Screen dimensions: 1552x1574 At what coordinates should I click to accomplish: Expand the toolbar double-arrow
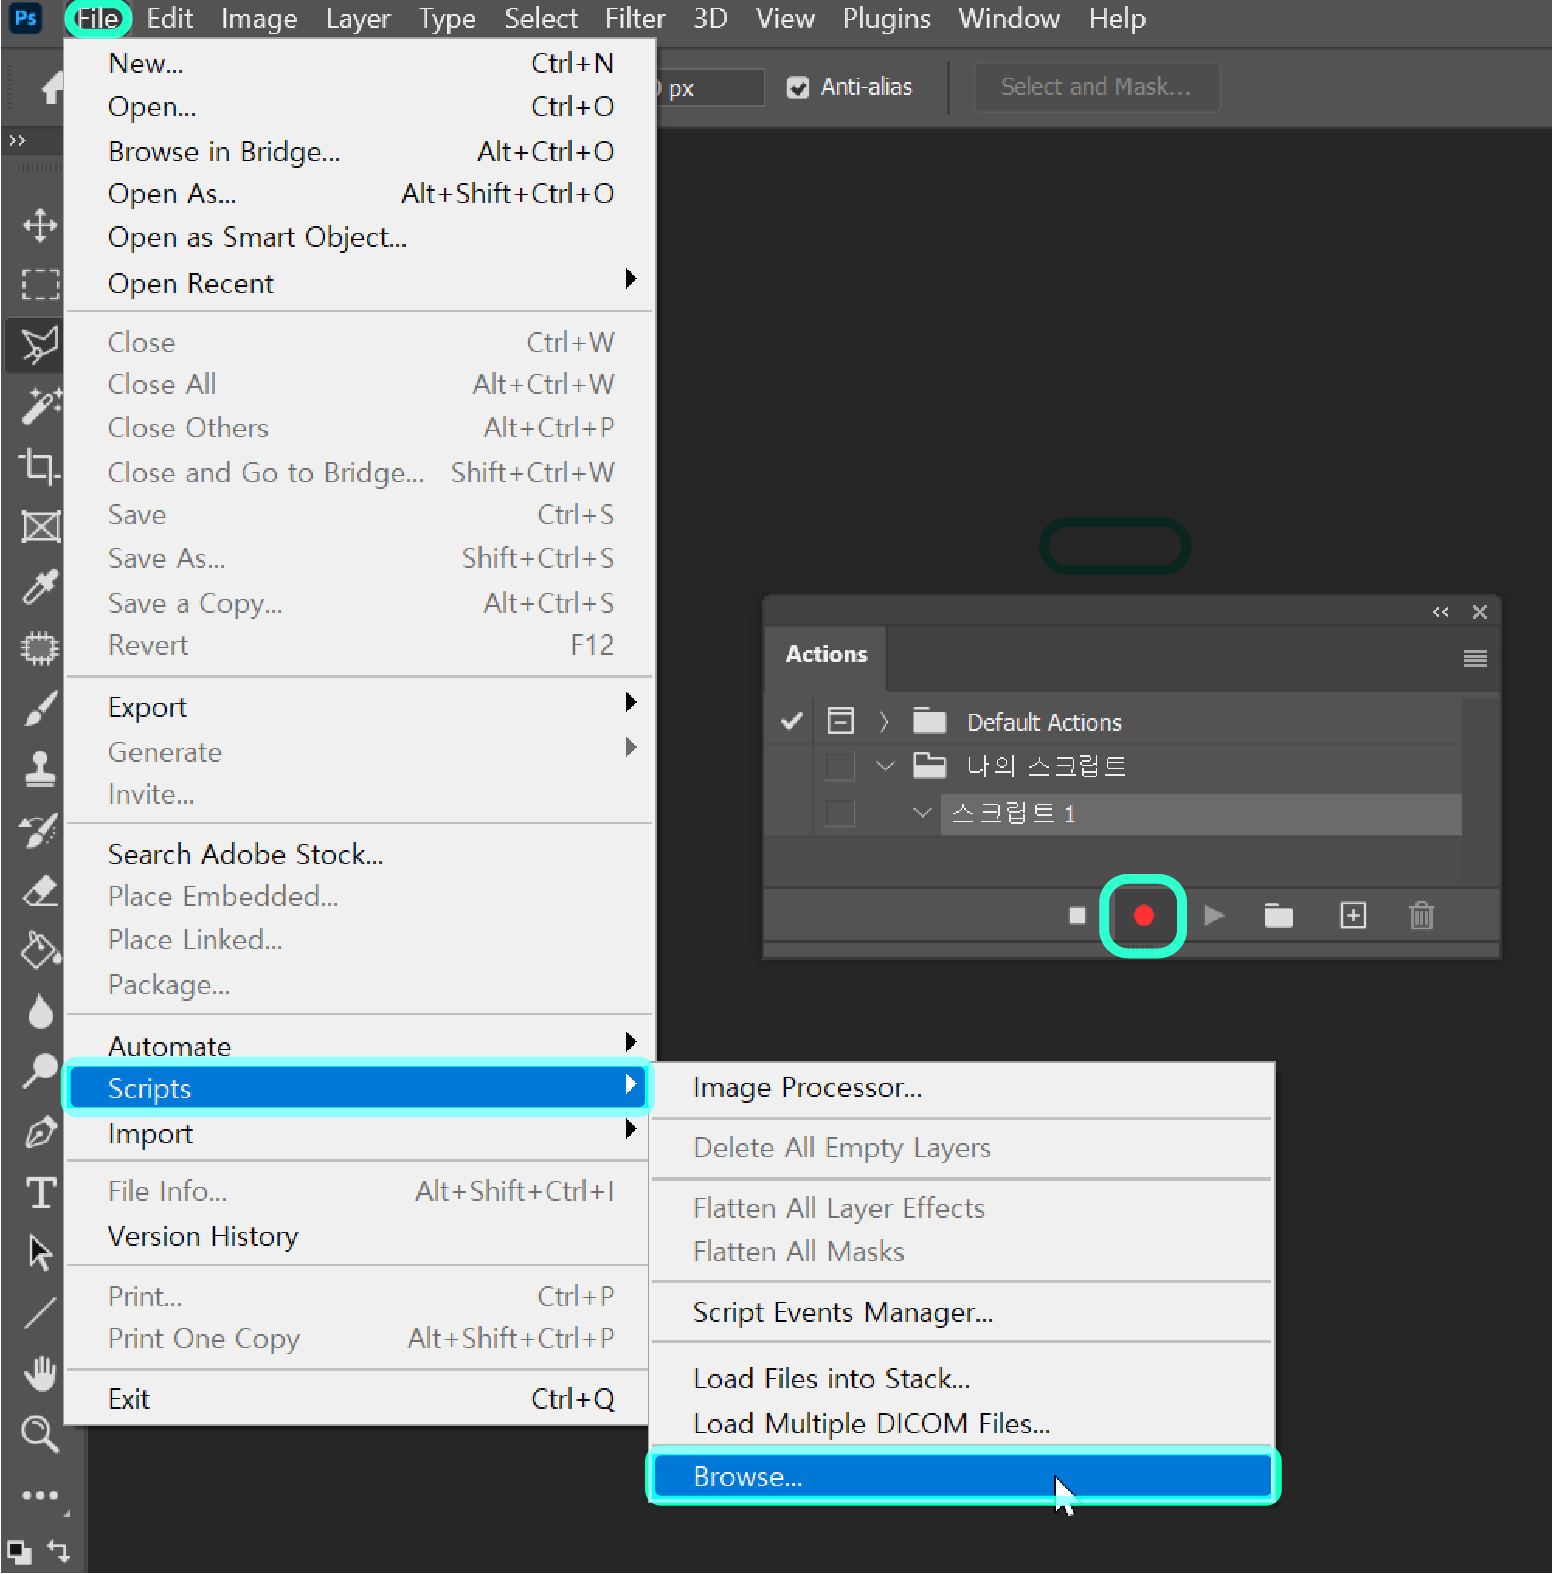[x=17, y=141]
